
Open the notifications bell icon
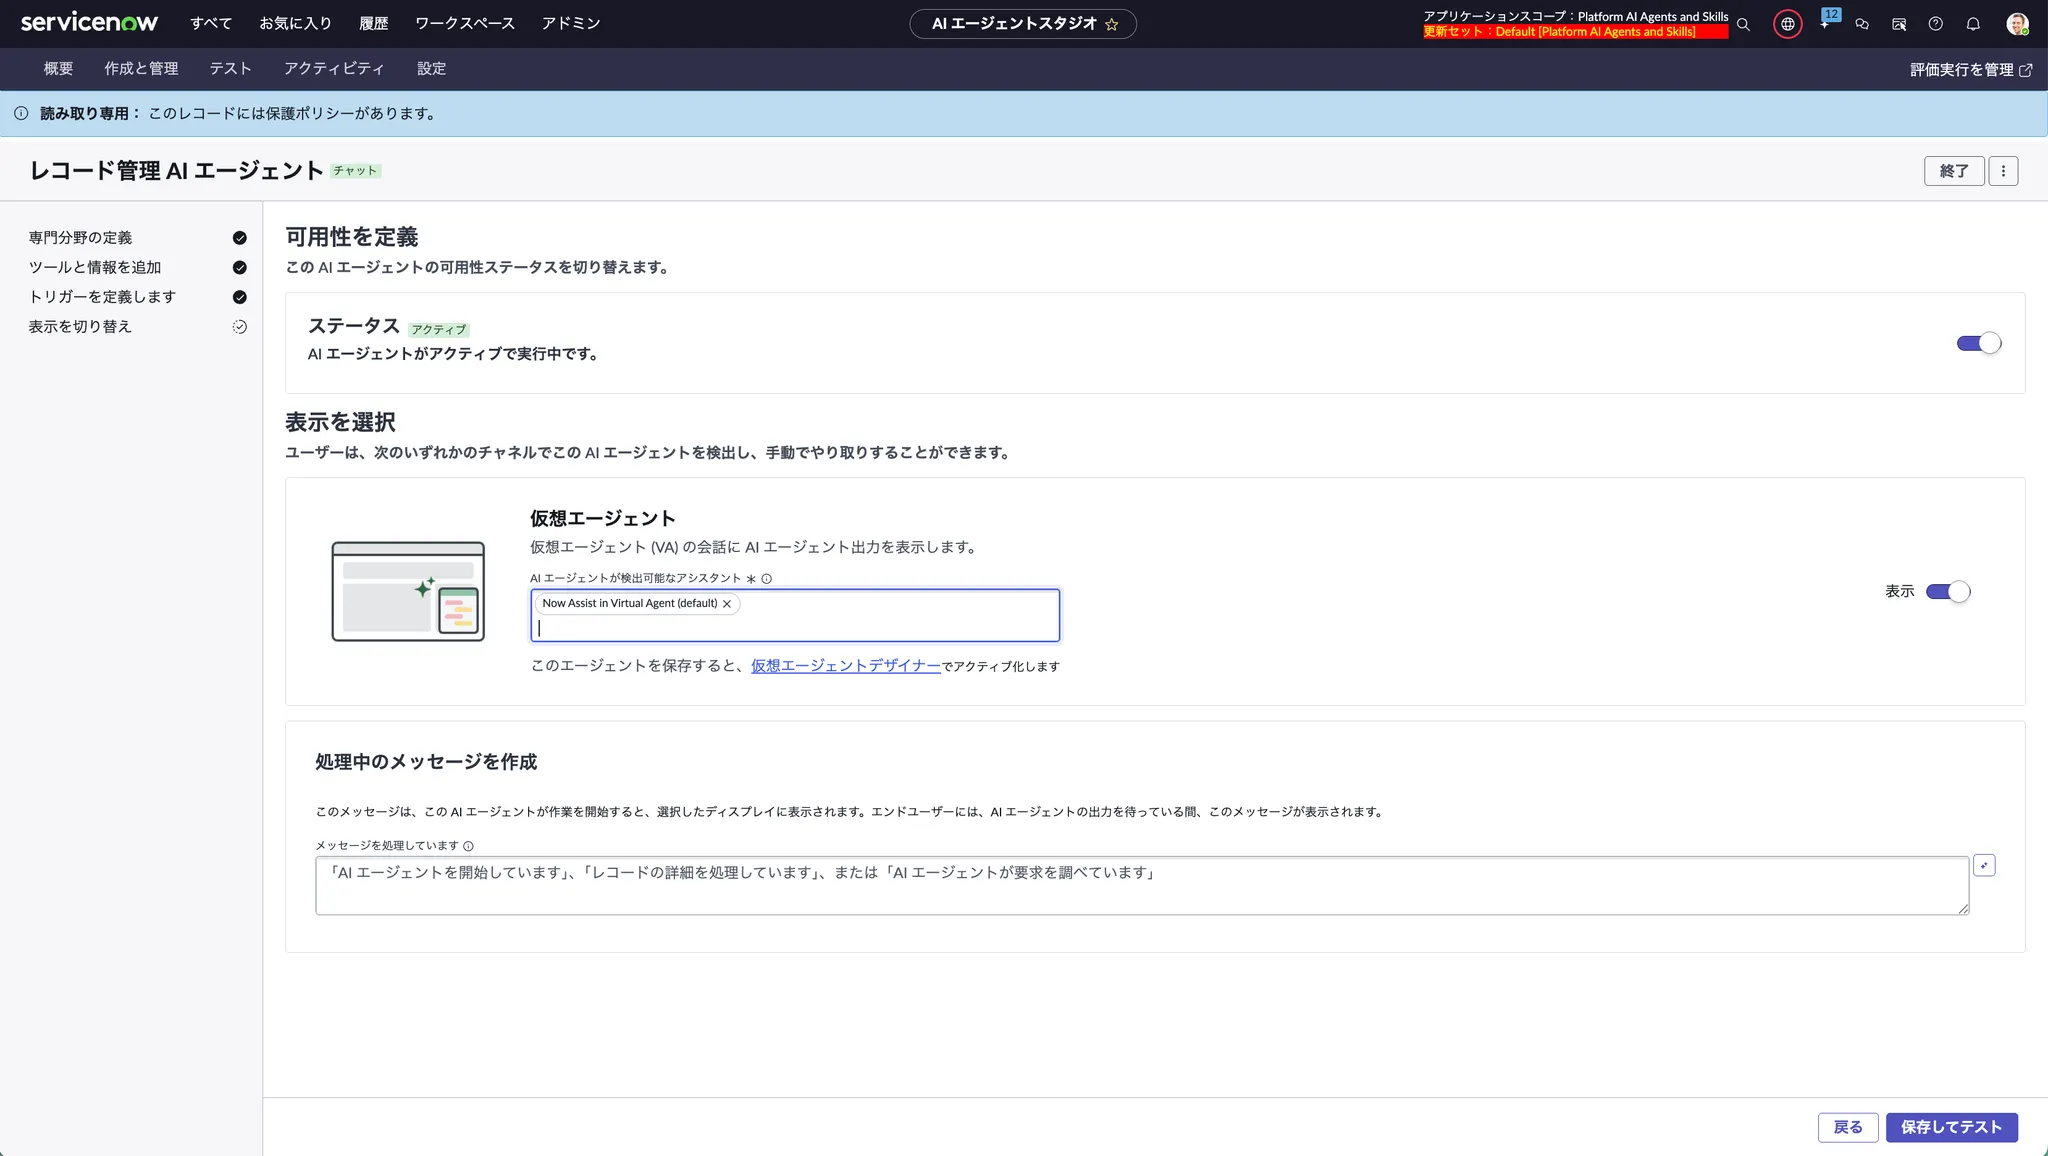1973,24
